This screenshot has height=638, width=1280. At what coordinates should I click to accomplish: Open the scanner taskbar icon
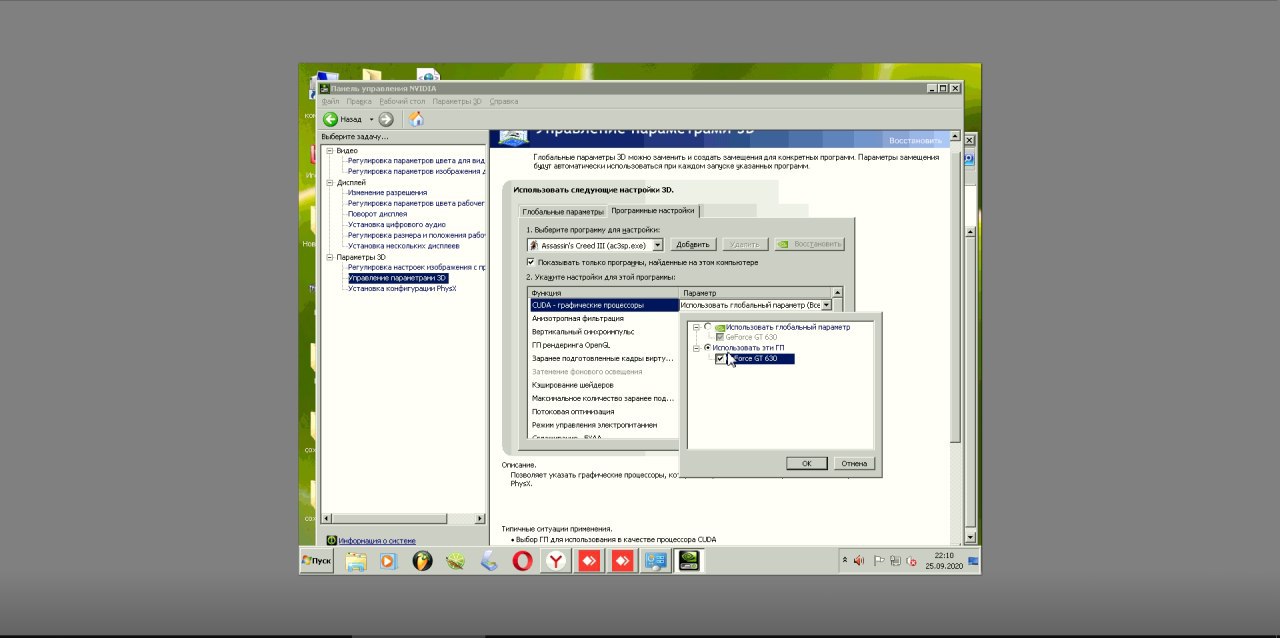point(488,561)
